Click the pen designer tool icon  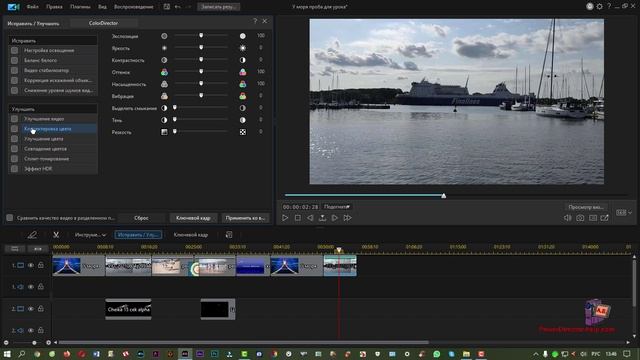[x=32, y=235]
